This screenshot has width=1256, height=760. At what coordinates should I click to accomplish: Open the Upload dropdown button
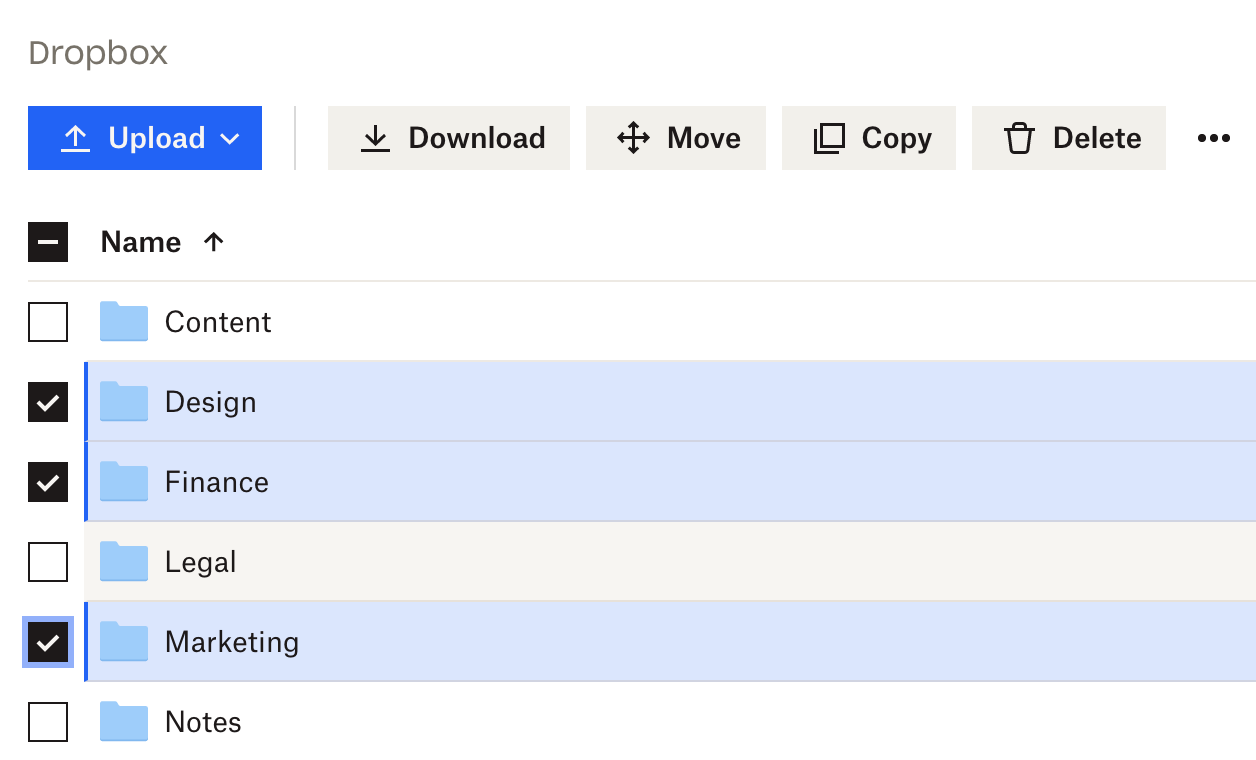click(145, 138)
